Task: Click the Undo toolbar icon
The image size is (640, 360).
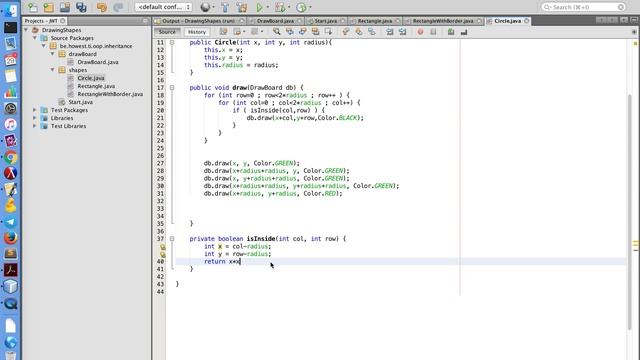Action: pos(102,7)
